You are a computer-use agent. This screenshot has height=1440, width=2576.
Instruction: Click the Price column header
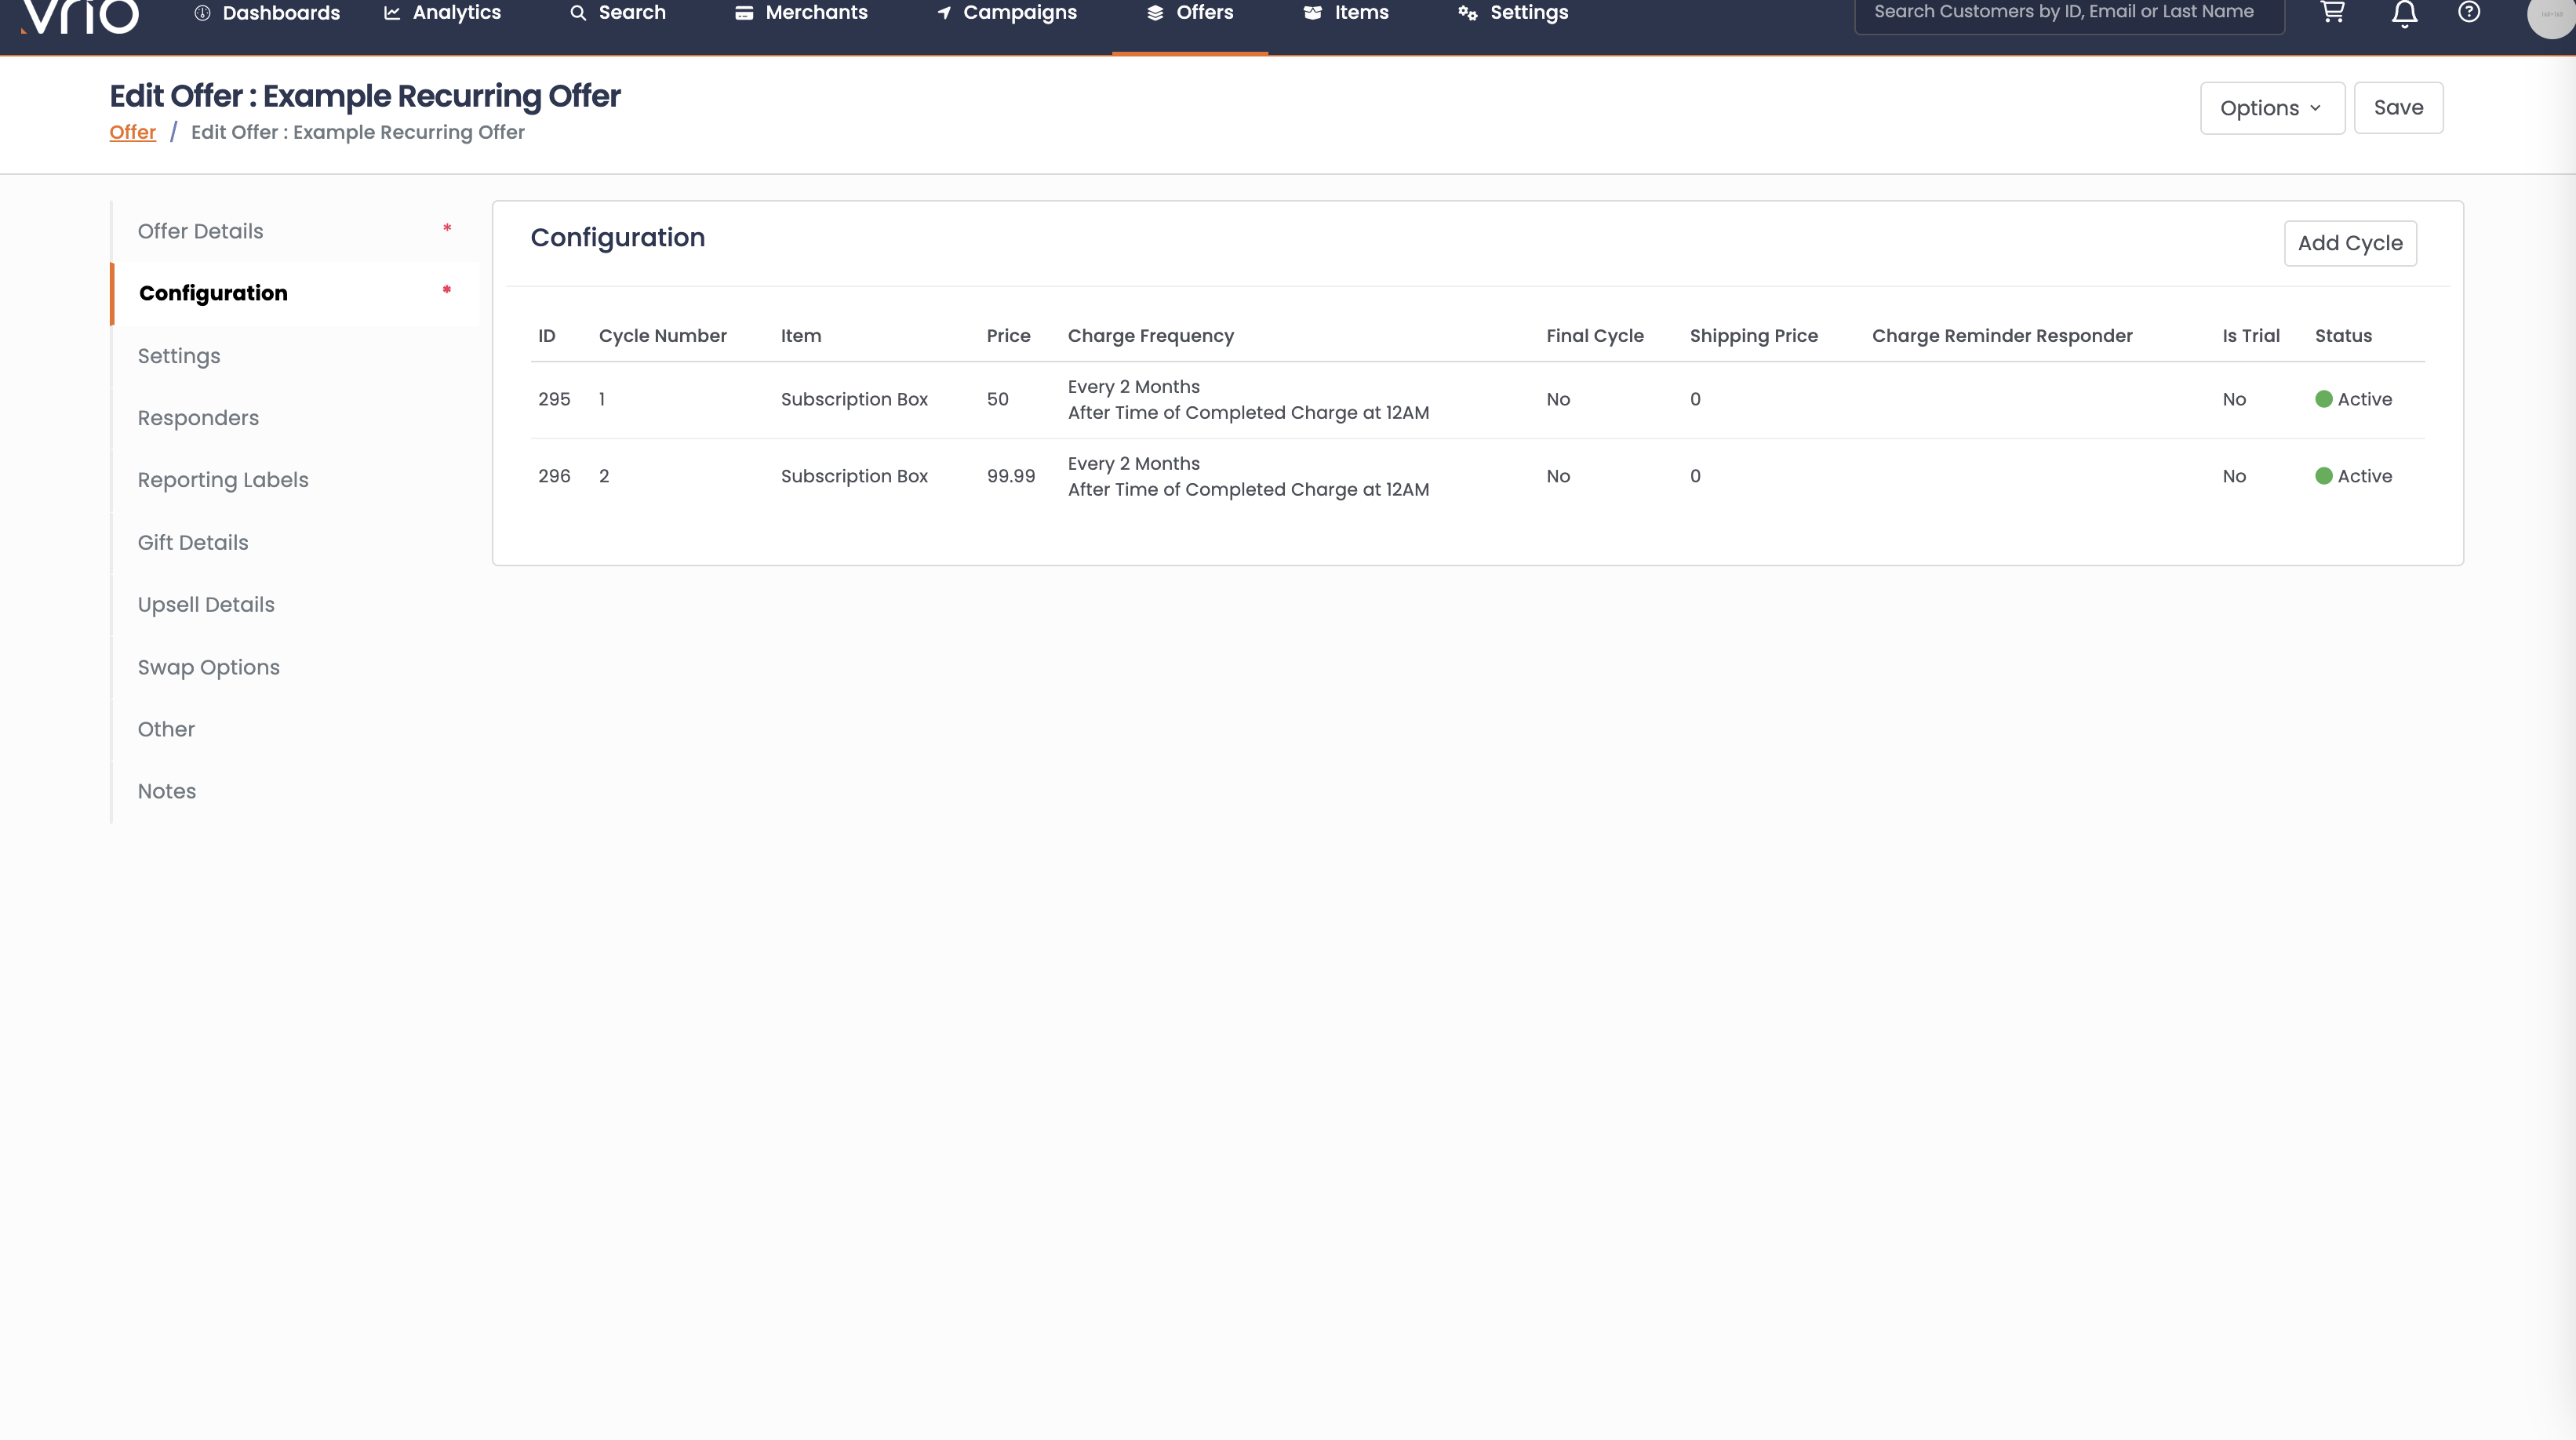[x=1008, y=336]
